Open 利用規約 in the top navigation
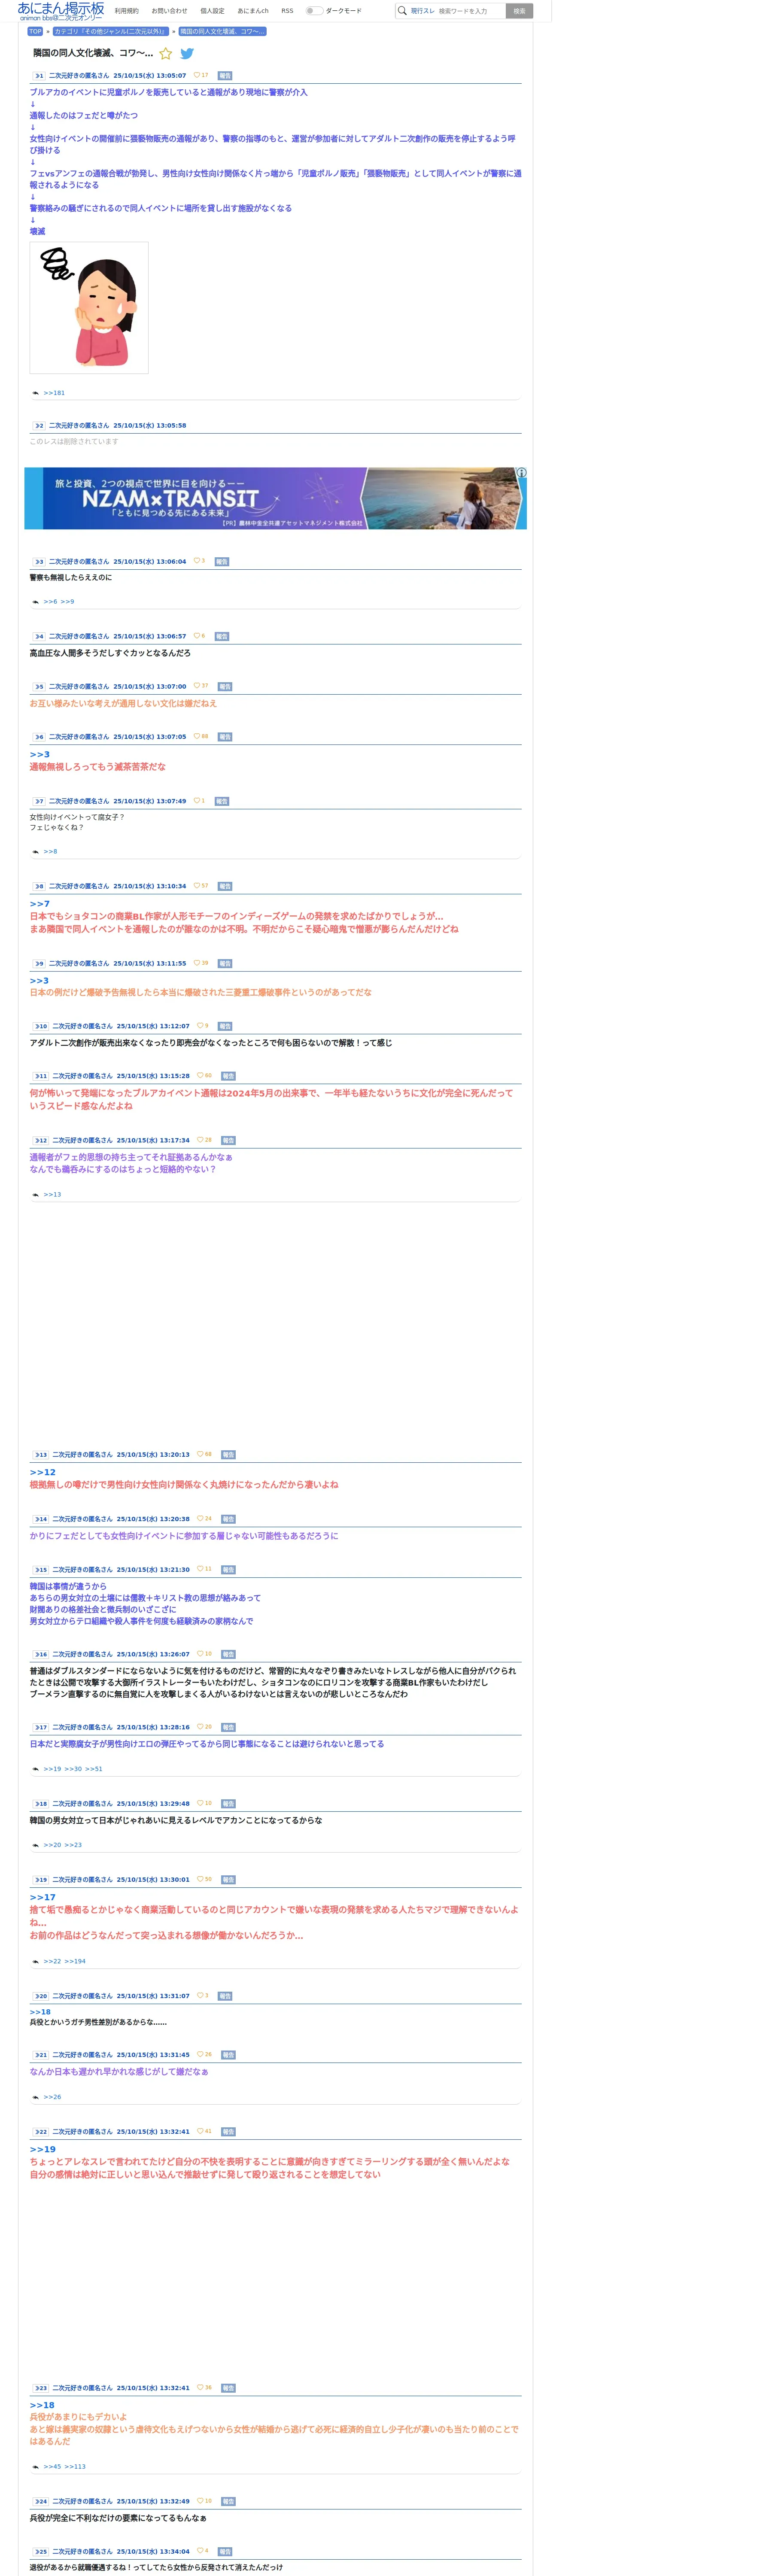This screenshot has height=2576, width=778. tap(127, 11)
